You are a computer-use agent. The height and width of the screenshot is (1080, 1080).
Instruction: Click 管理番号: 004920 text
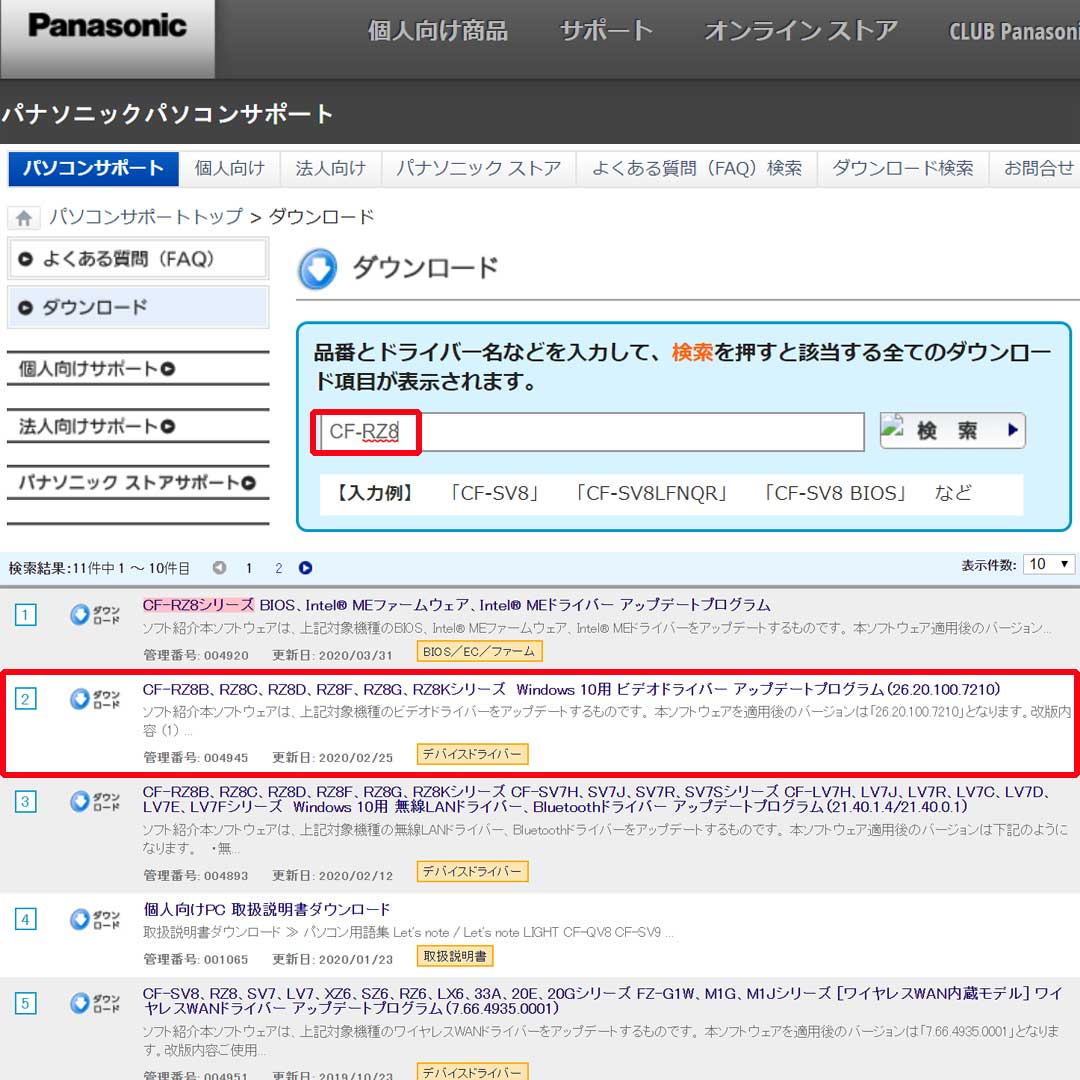pyautogui.click(x=196, y=655)
